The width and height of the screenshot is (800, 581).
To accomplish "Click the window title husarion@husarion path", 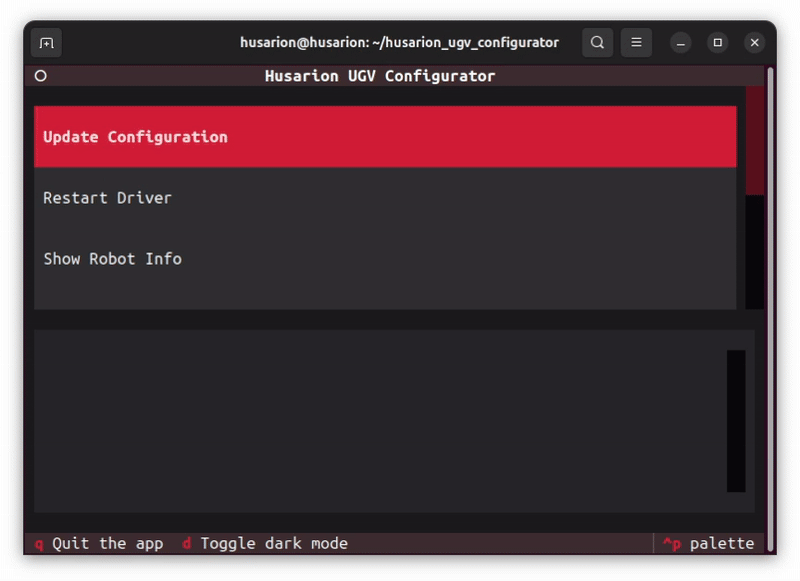I will point(399,43).
